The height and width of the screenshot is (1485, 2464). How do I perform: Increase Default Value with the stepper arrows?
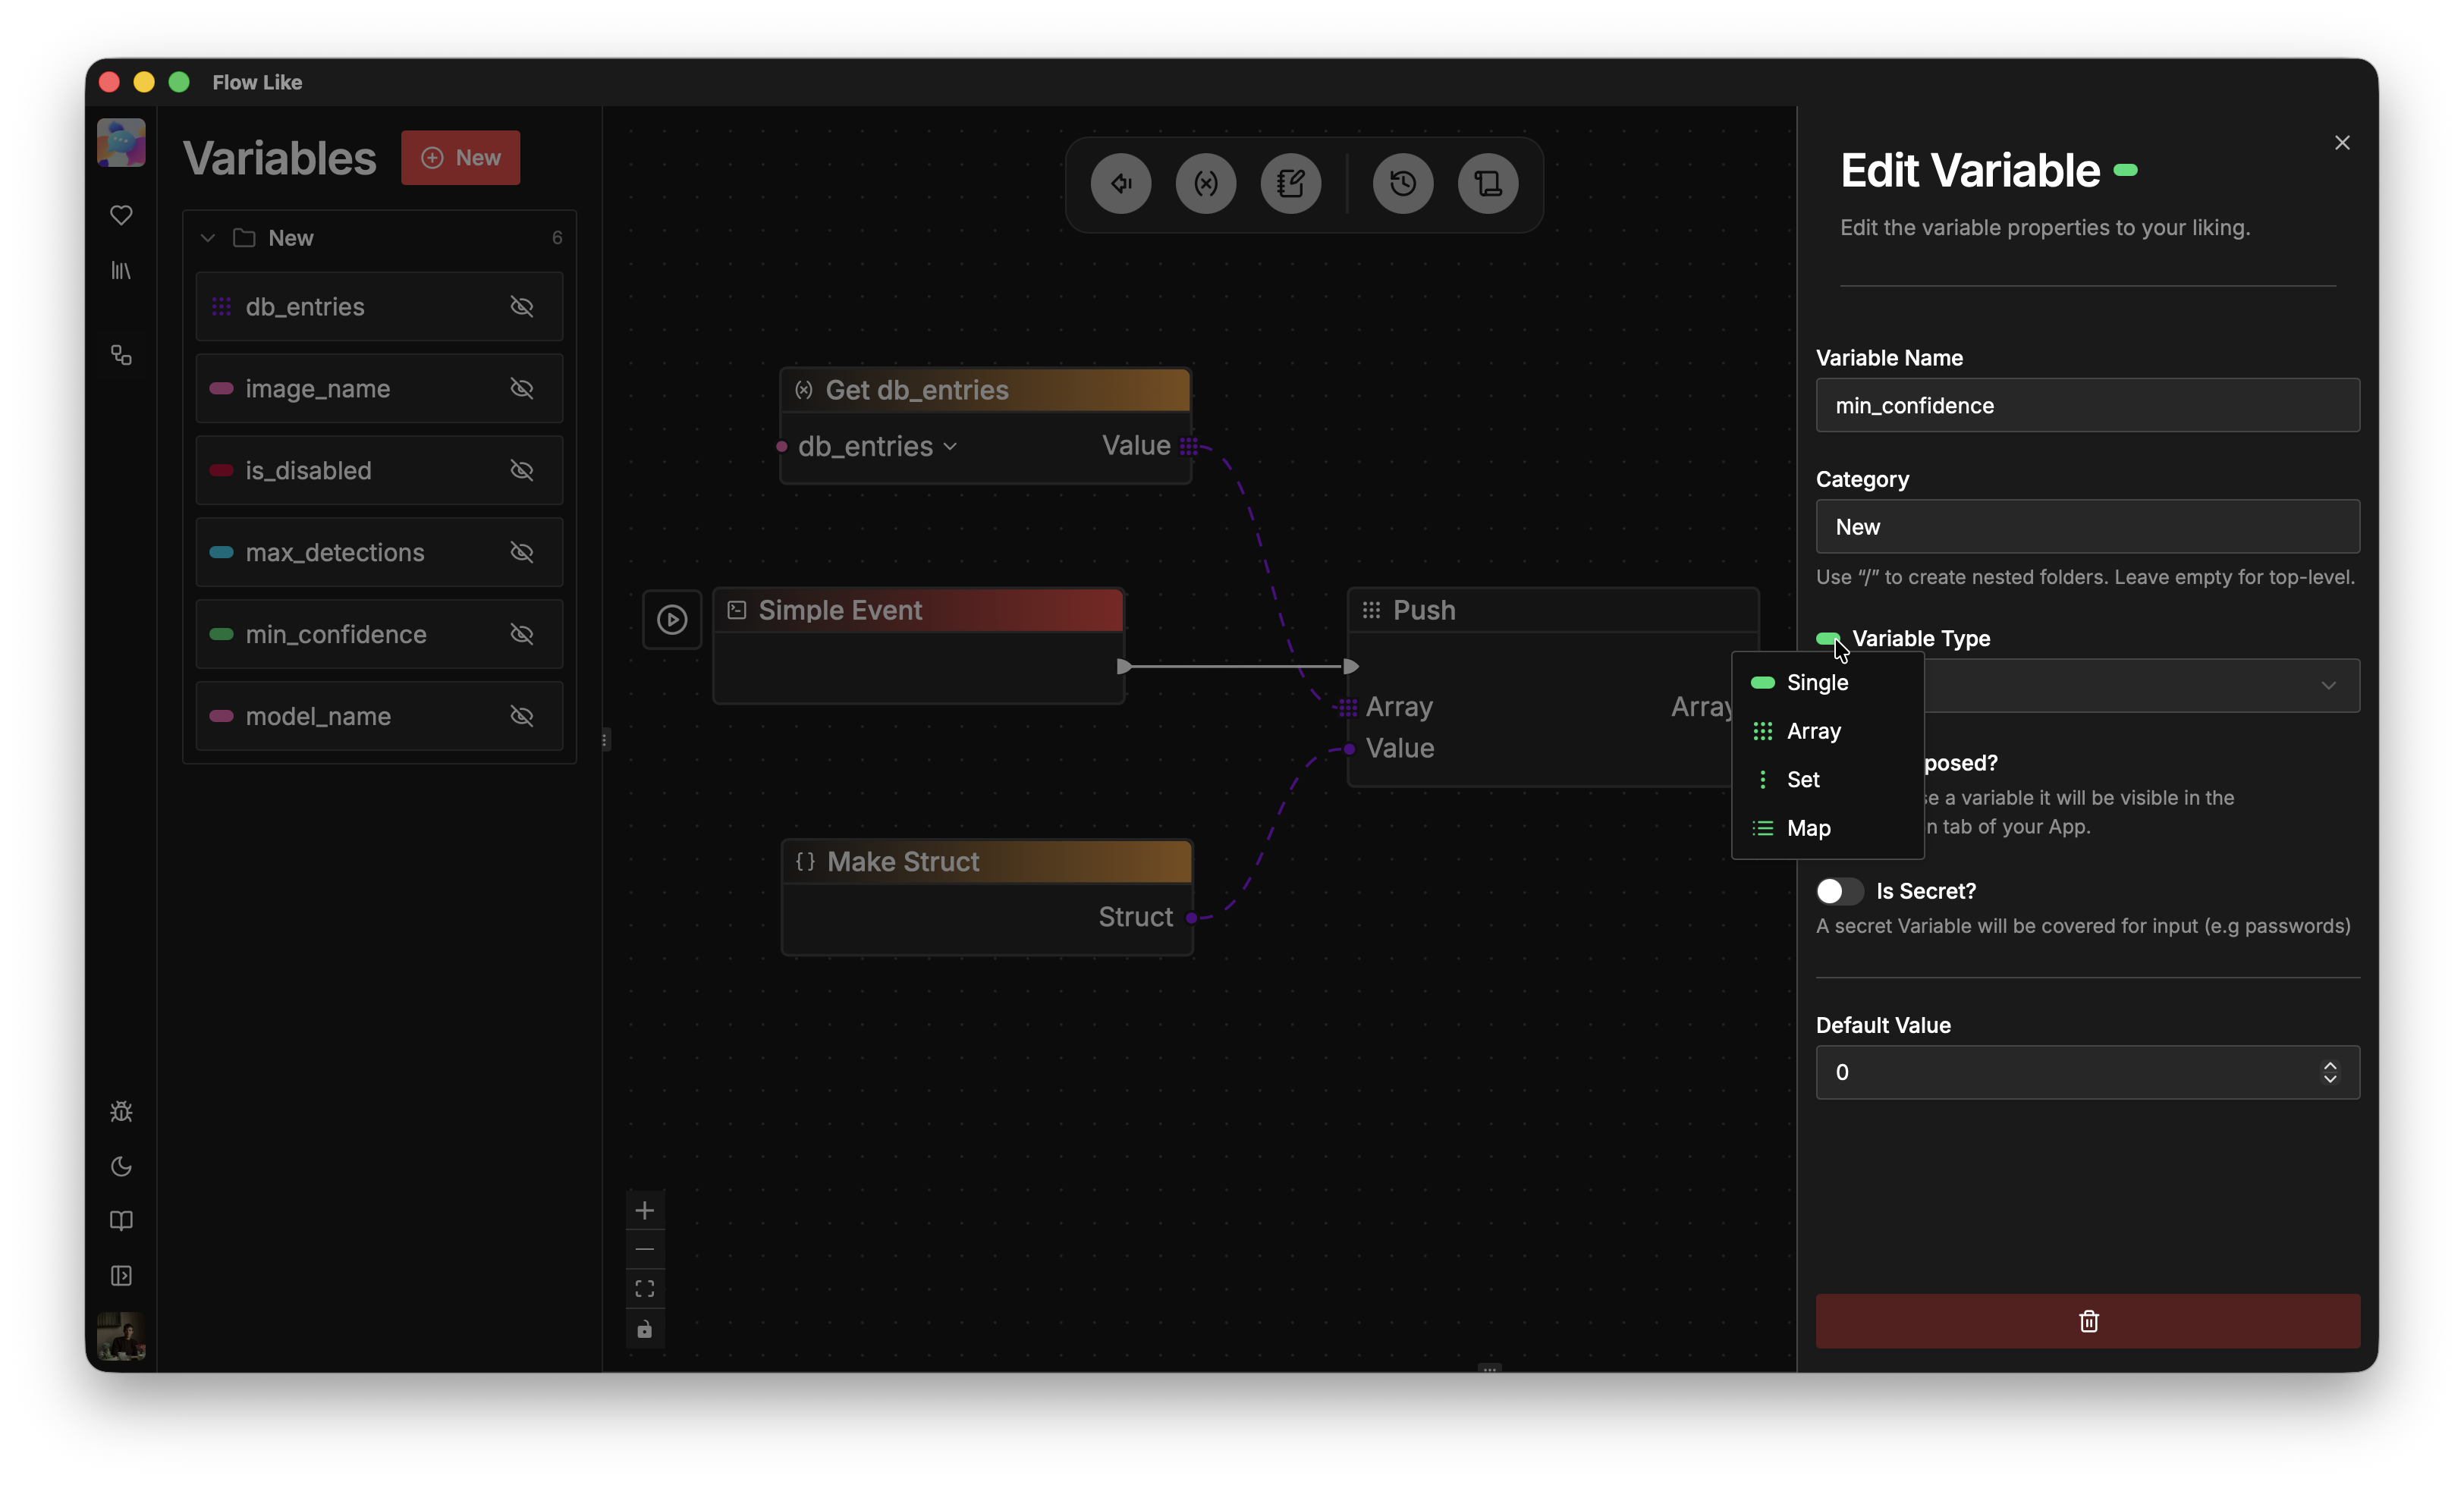click(x=2330, y=1073)
